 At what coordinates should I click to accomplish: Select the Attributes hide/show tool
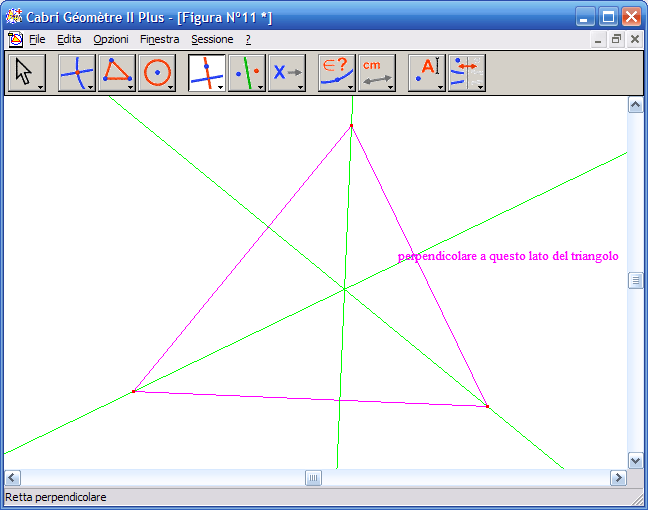pos(467,73)
